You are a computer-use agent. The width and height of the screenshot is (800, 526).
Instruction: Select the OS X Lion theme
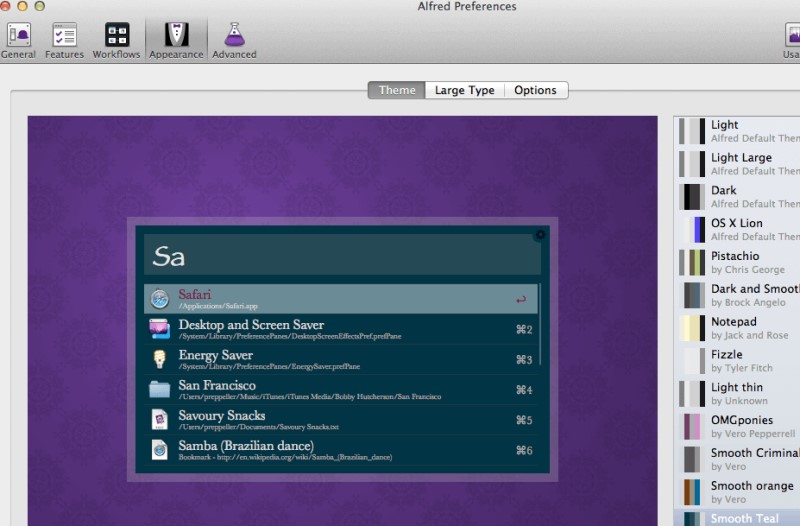pyautogui.click(x=737, y=229)
